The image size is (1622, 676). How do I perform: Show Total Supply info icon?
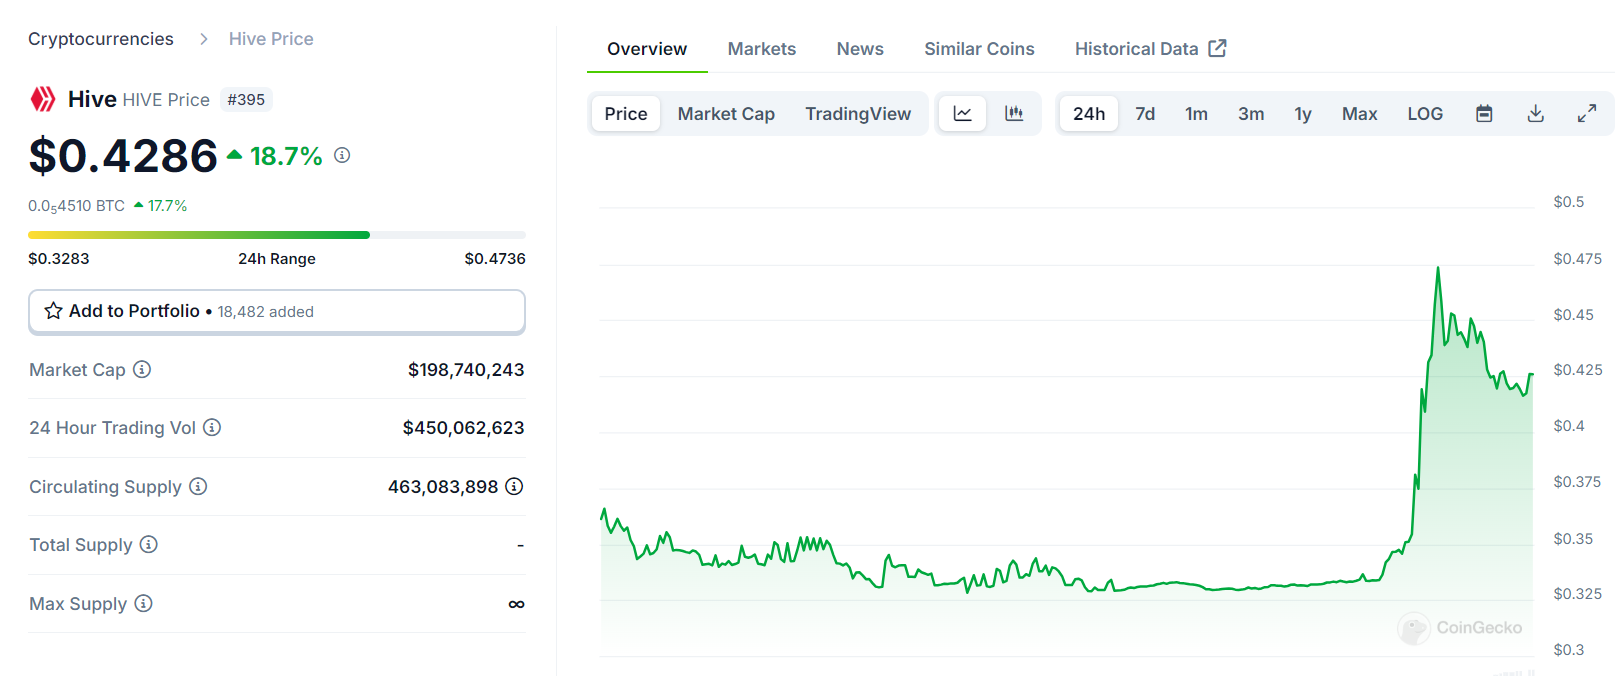tap(148, 544)
